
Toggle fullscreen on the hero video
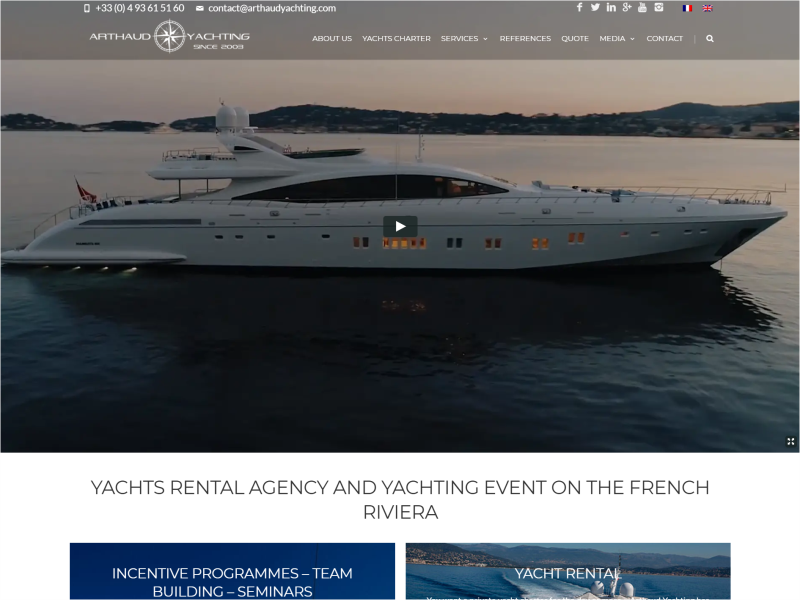point(790,441)
